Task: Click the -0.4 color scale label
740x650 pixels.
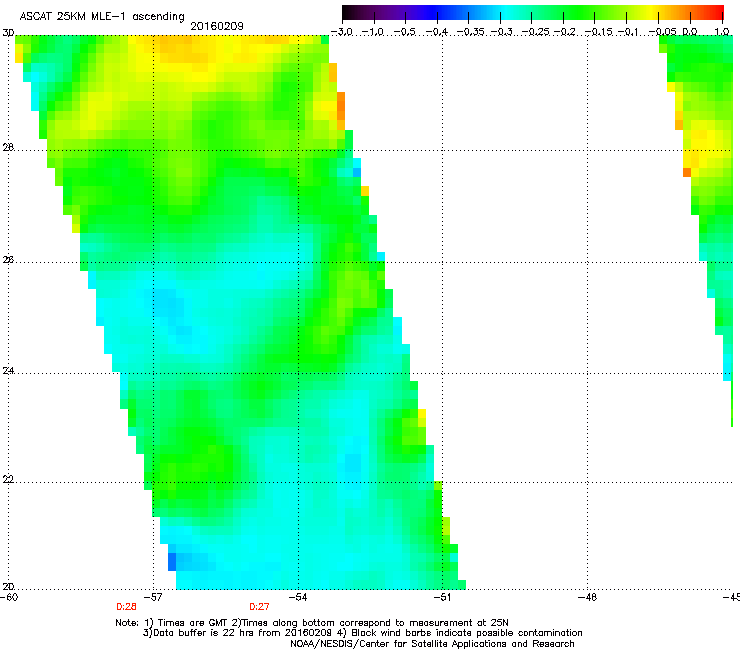Action: (x=437, y=32)
